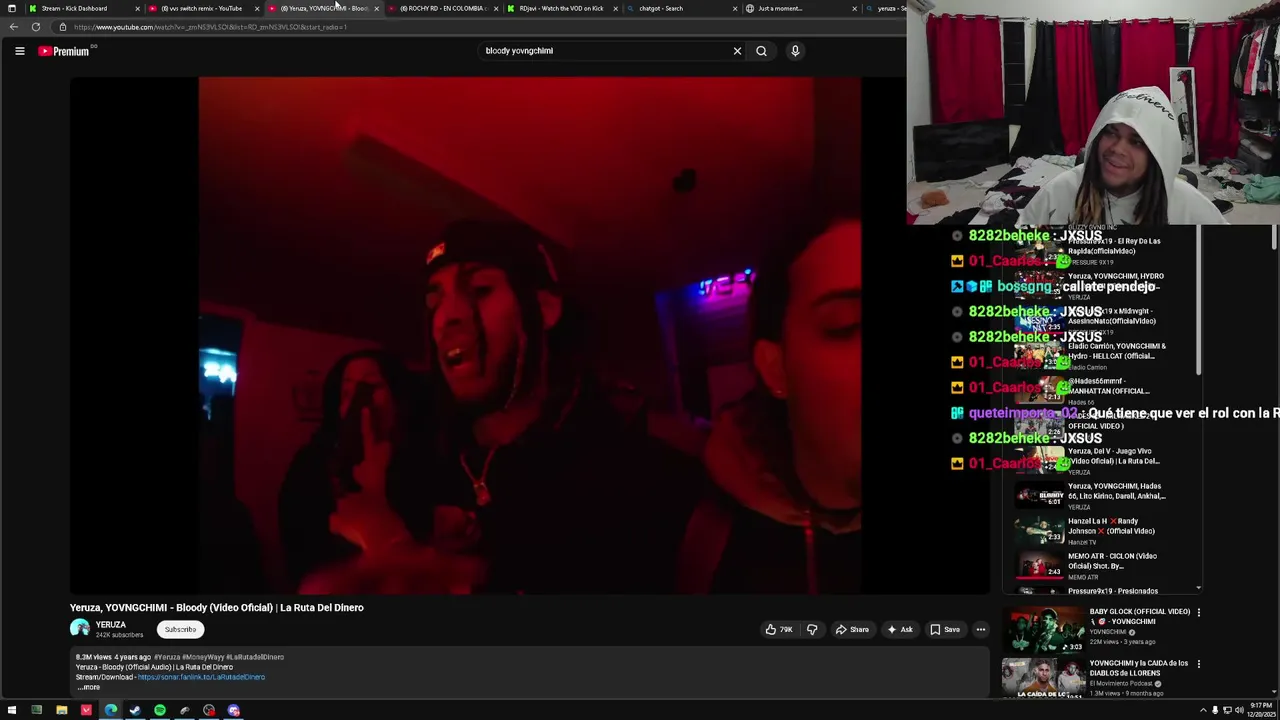Click the magnifier search button
The width and height of the screenshot is (1280, 720).
coord(761,51)
